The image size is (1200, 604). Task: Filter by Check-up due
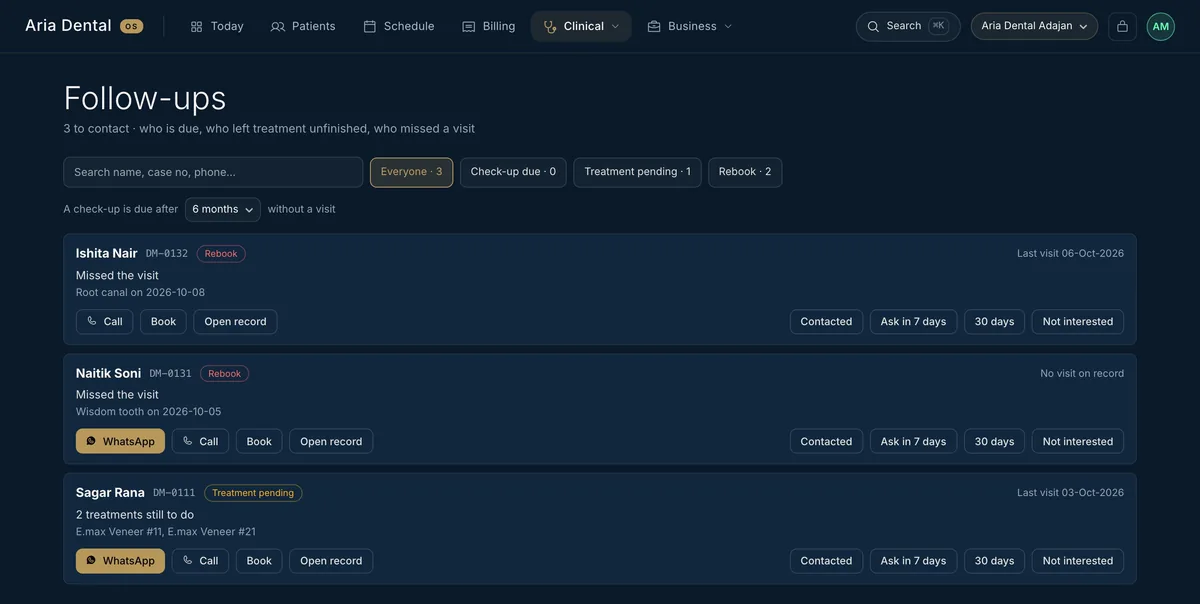(513, 172)
